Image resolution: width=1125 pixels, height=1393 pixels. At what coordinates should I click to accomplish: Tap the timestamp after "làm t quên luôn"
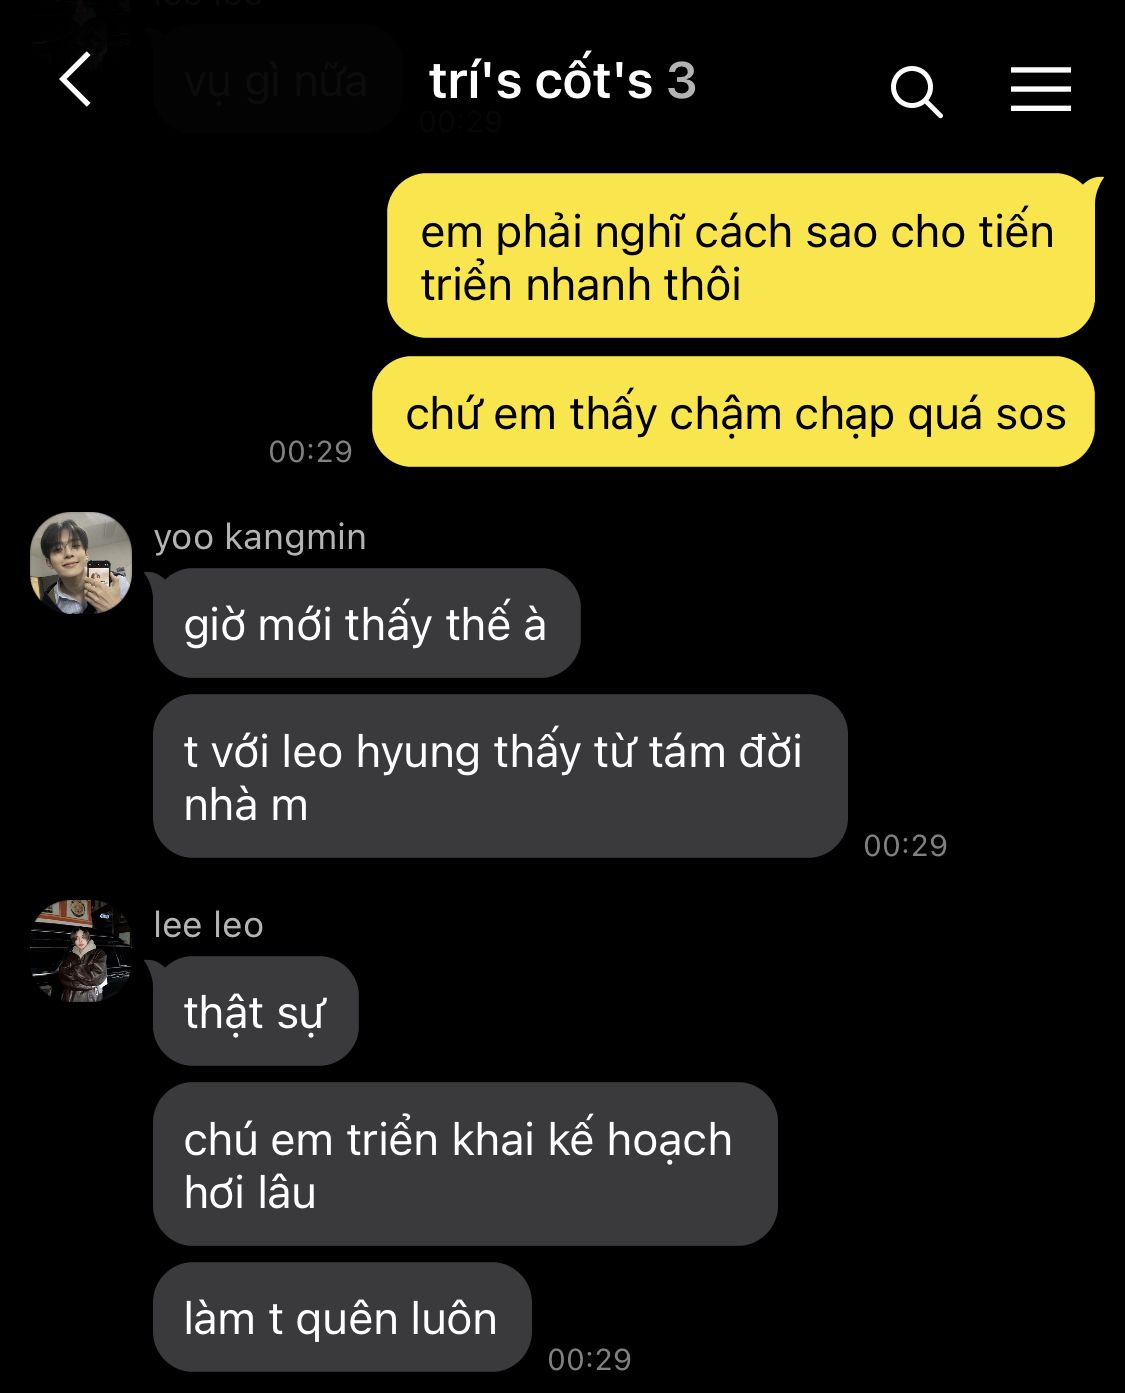(589, 1359)
